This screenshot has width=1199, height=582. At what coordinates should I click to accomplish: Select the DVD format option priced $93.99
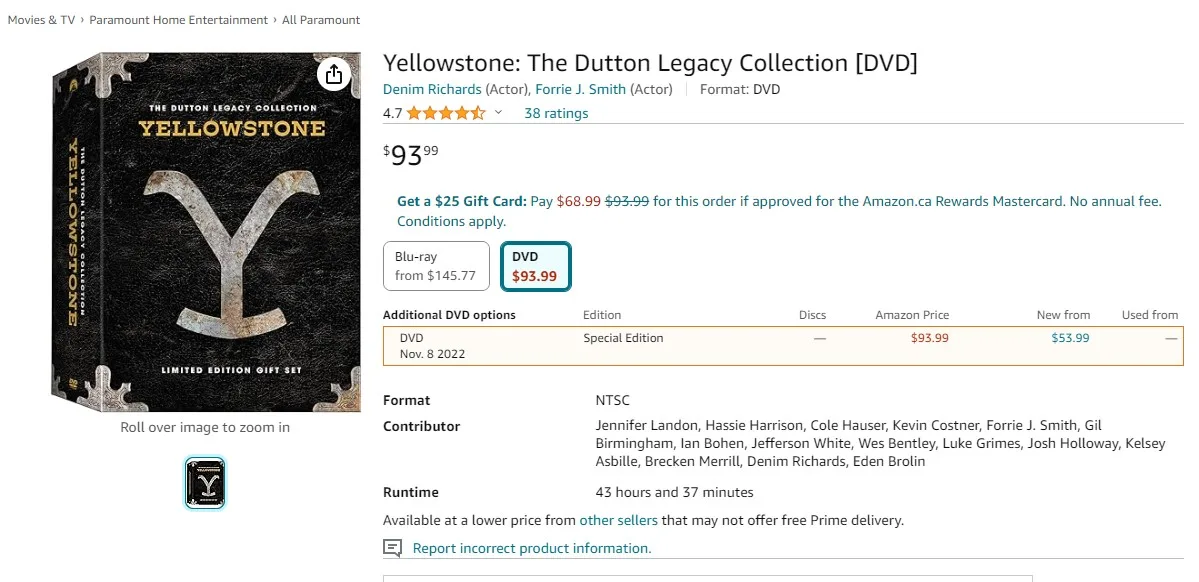(x=535, y=264)
